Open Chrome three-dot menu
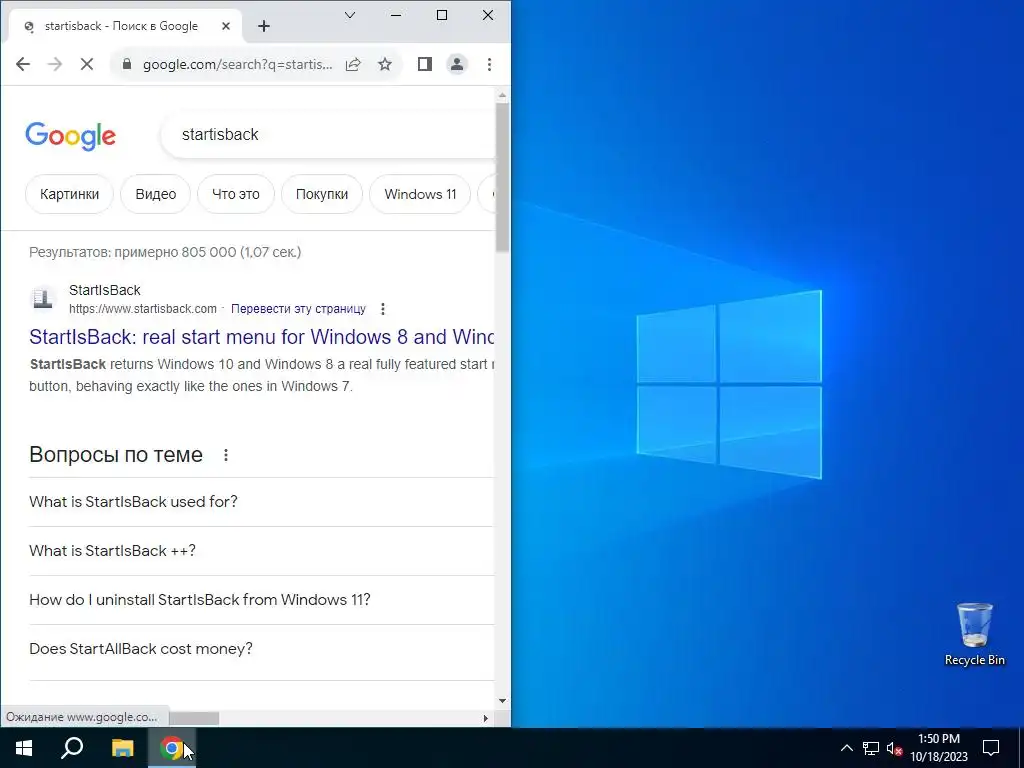 [x=489, y=64]
